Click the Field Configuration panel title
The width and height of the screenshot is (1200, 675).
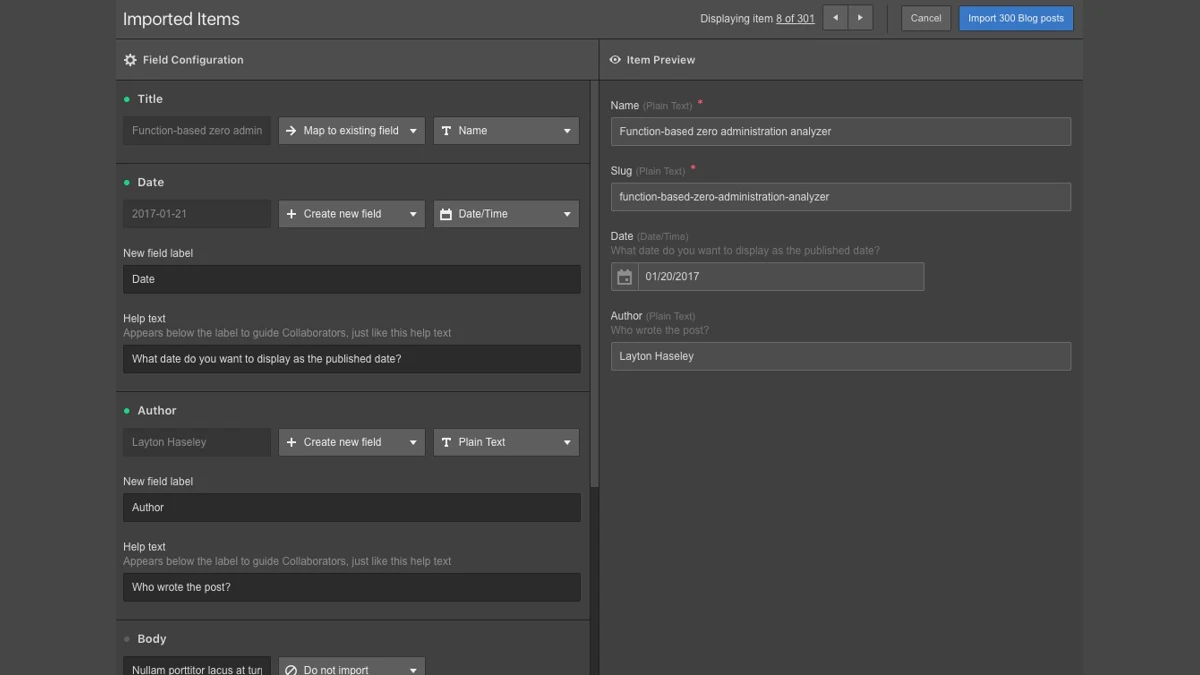point(193,60)
